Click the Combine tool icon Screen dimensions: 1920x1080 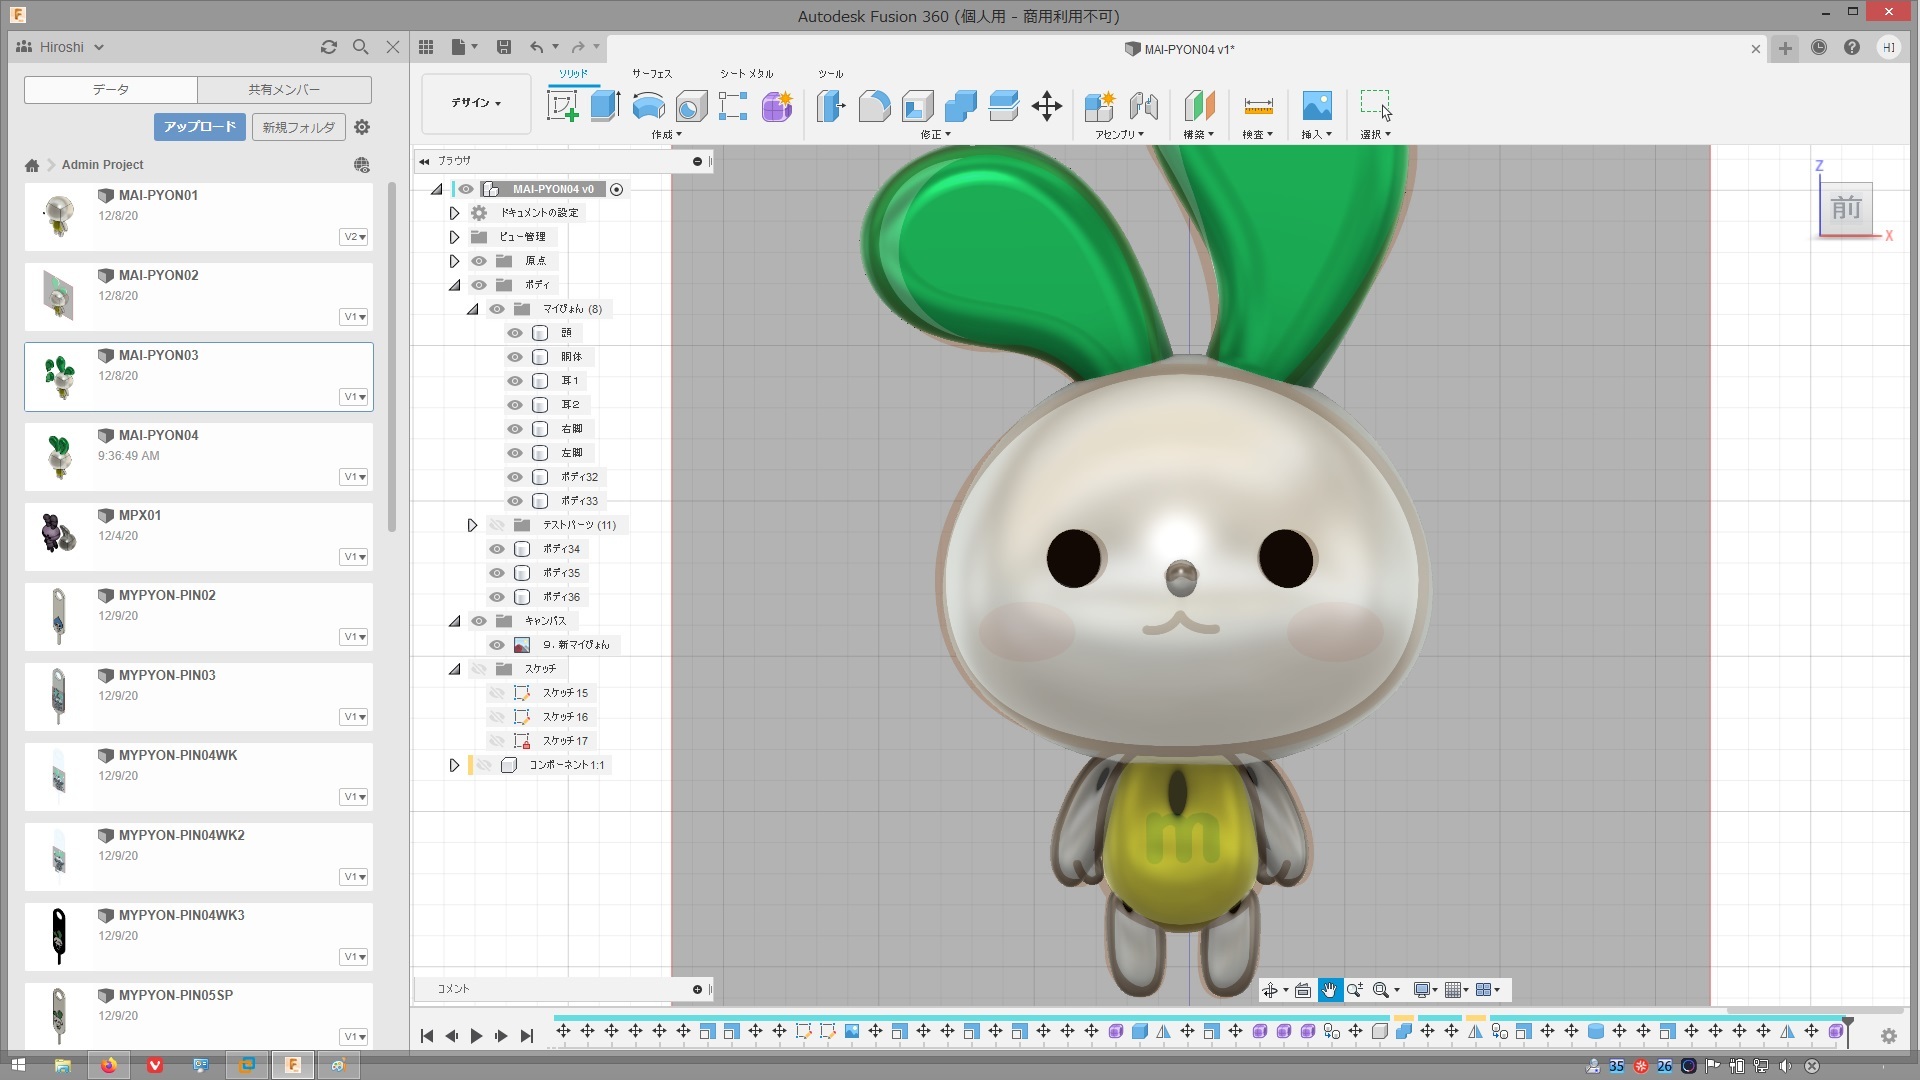pos(960,105)
